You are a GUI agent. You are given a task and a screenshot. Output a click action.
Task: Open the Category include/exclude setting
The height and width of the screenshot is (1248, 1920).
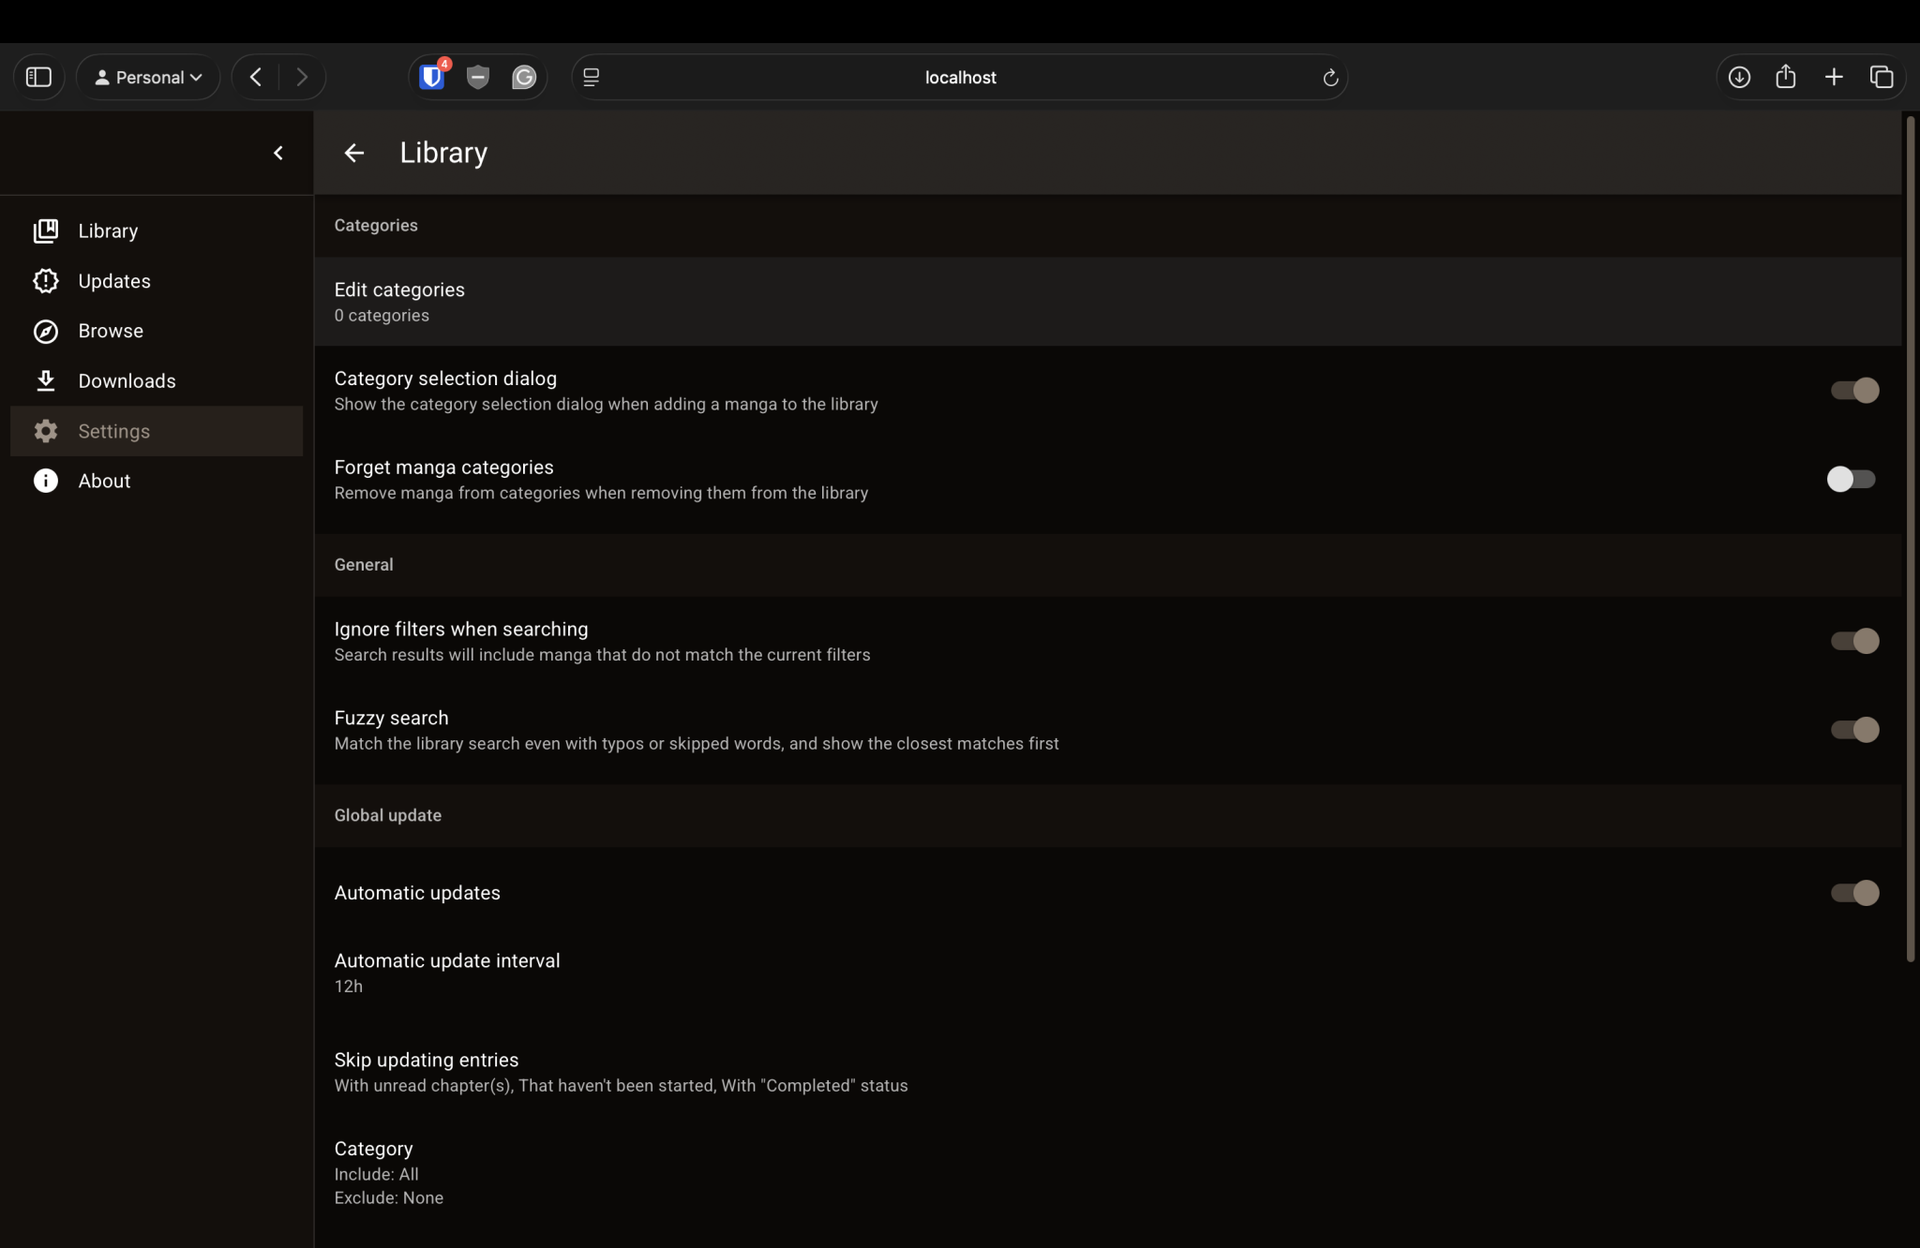click(1108, 1172)
